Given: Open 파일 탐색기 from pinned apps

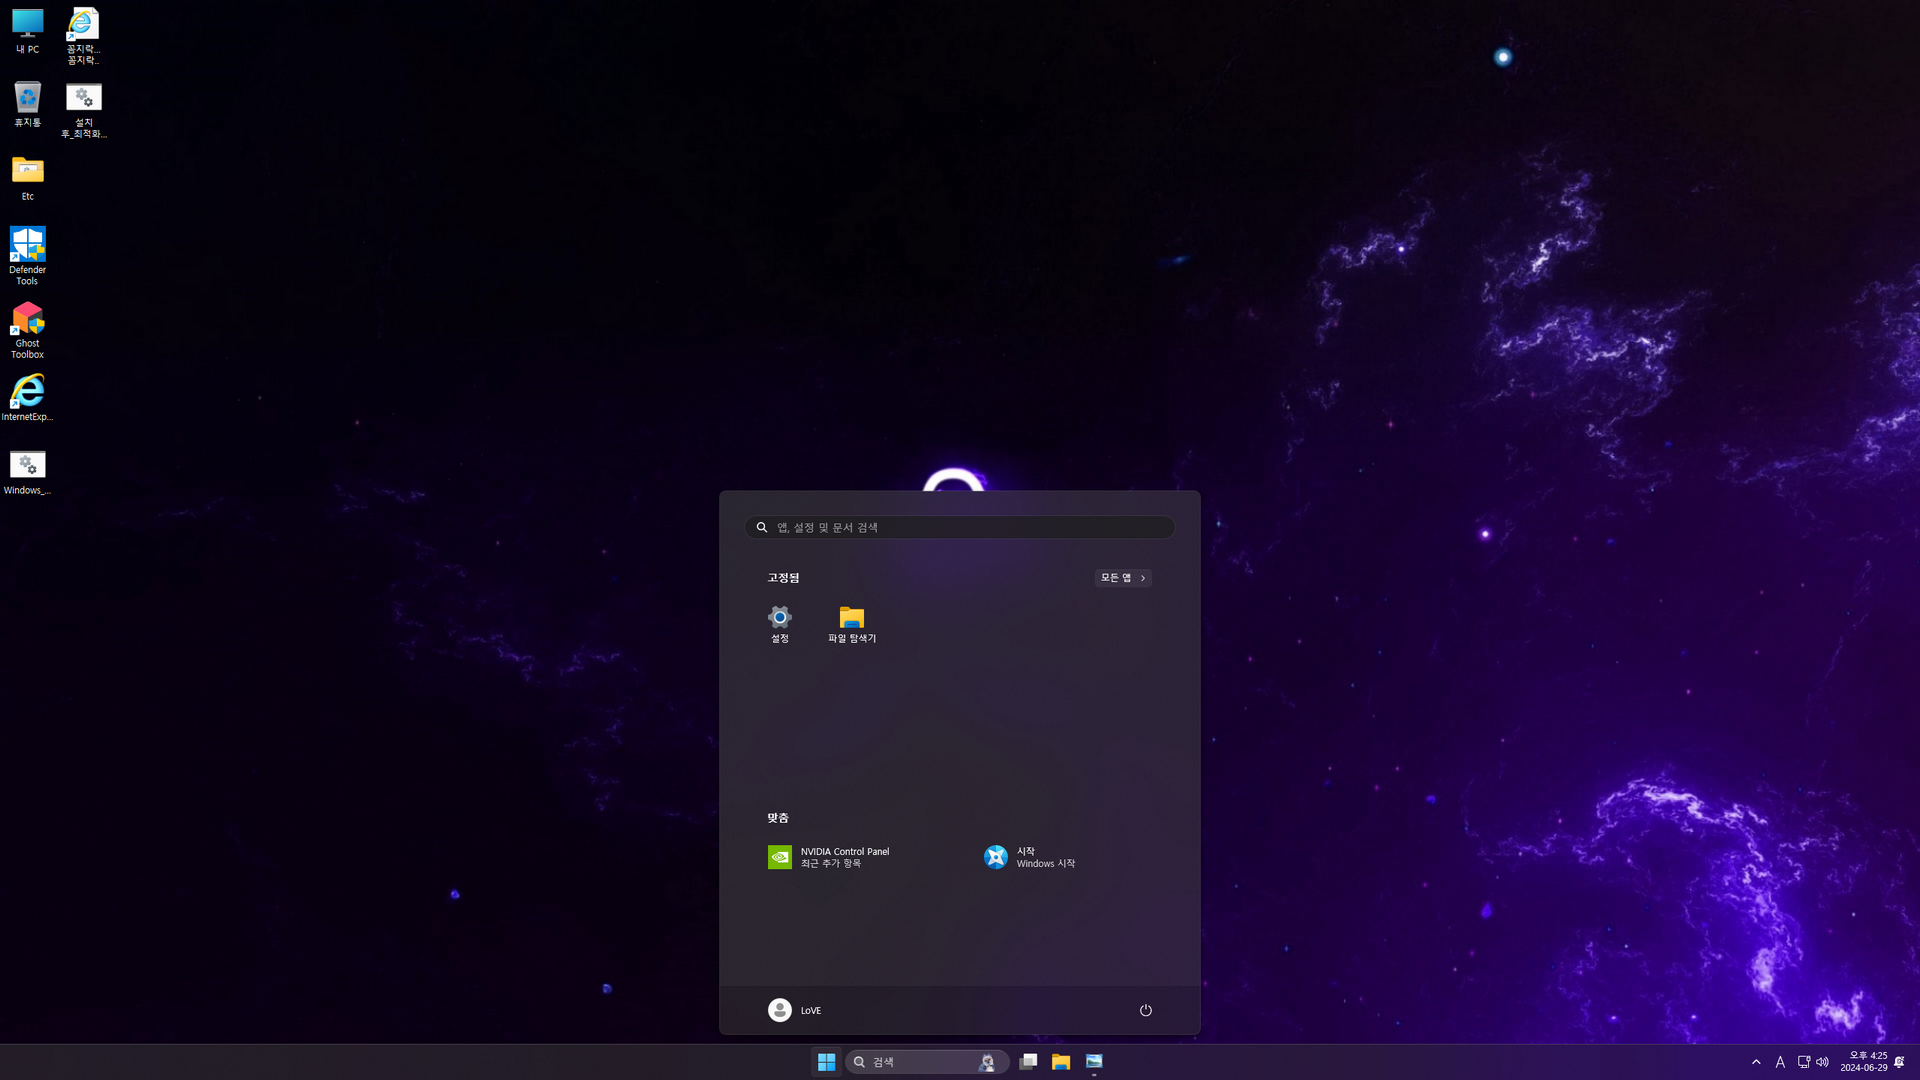Looking at the screenshot, I should 851,624.
